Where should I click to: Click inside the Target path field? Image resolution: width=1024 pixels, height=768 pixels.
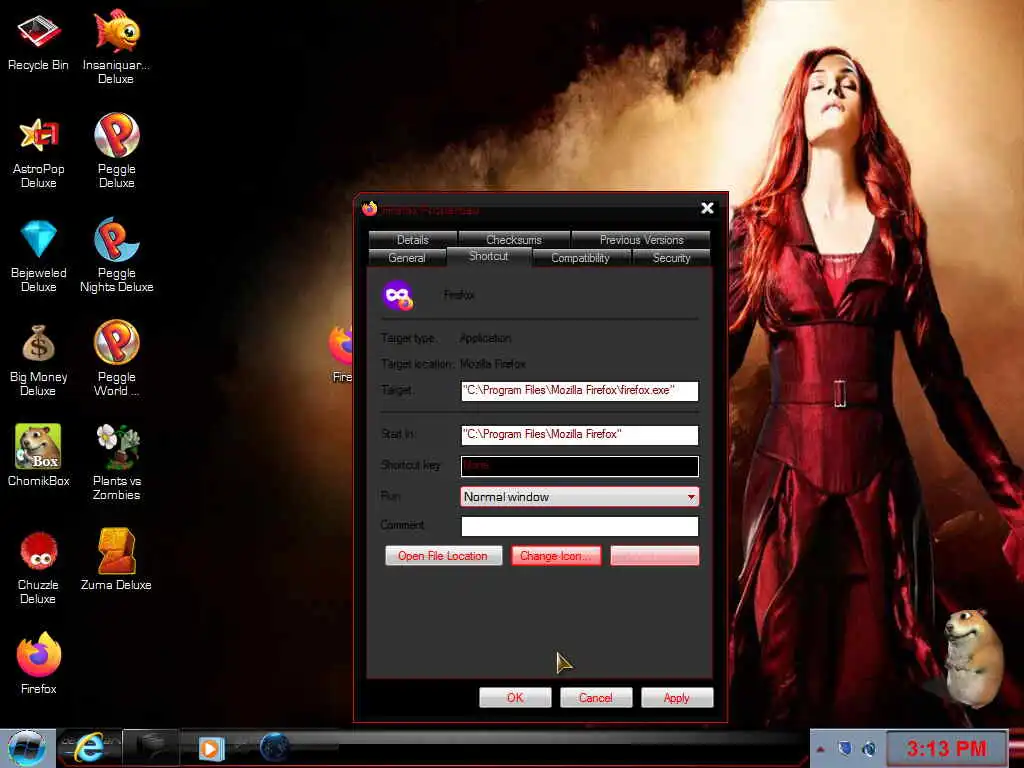[580, 391]
